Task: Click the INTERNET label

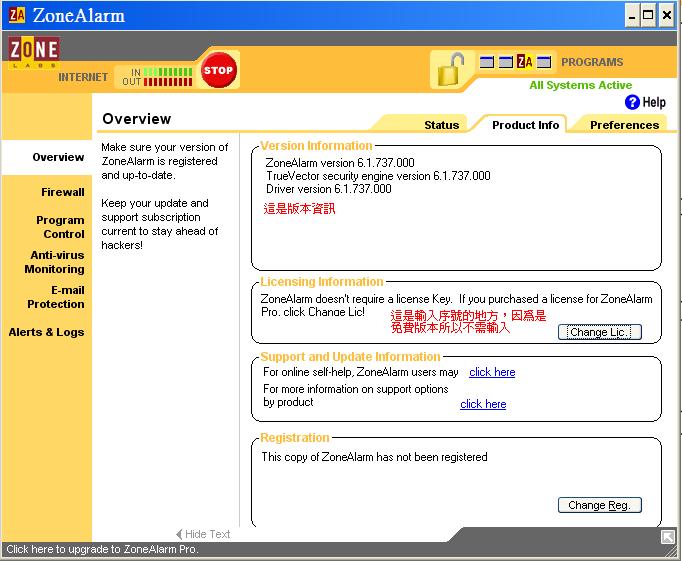Action: (x=83, y=77)
